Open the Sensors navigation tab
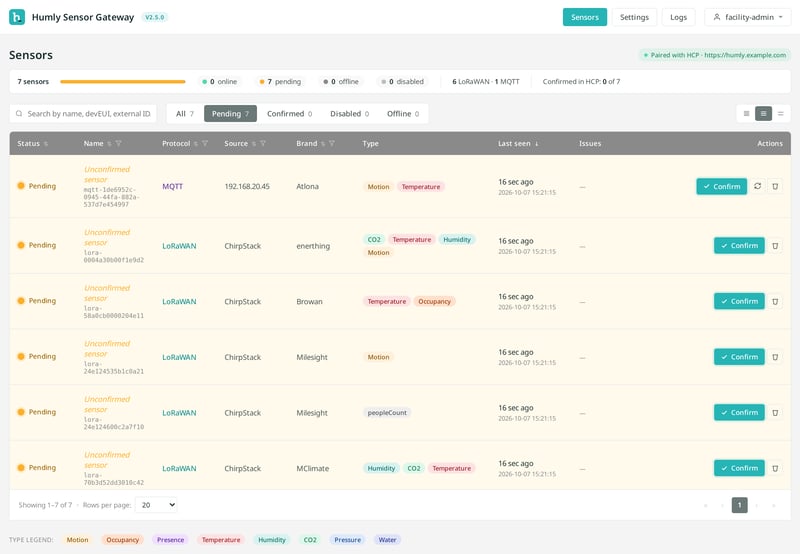800x554 pixels. click(x=585, y=17)
